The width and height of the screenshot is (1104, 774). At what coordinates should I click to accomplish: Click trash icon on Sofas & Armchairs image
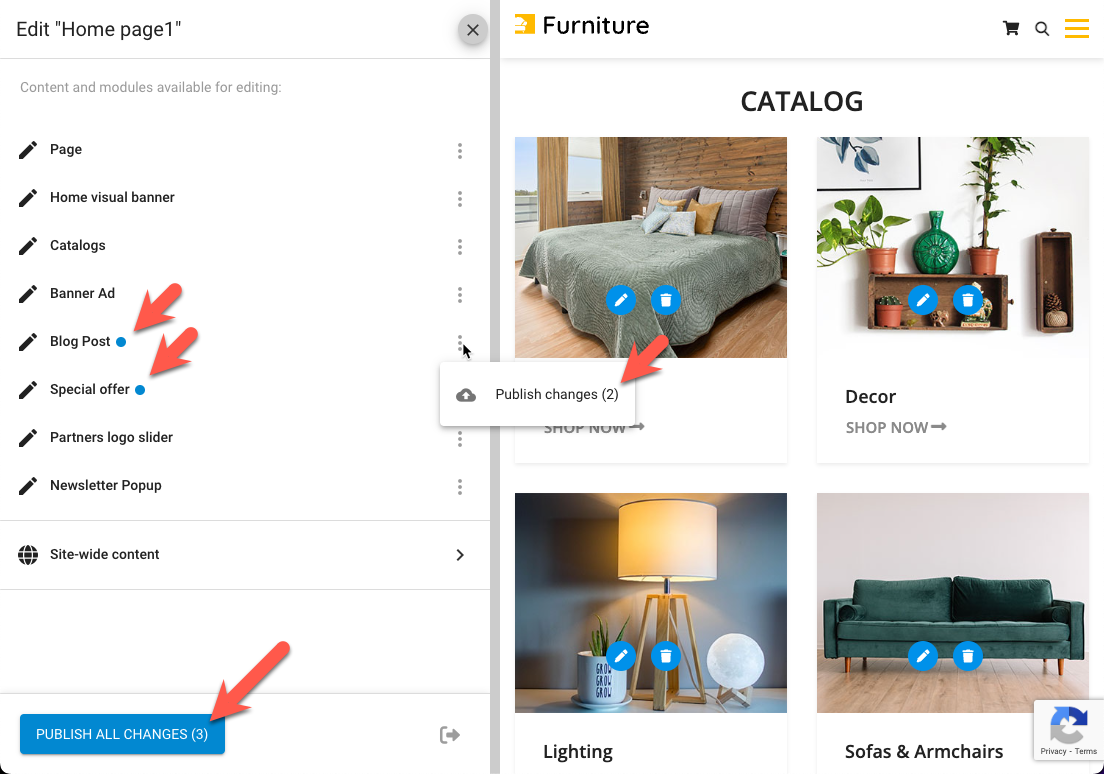click(x=968, y=656)
